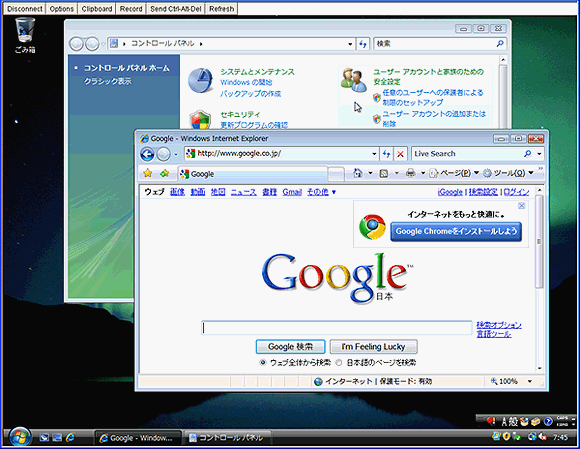580x449 pixels.
Task: Click the Disconnect button
Action: click(x=24, y=9)
